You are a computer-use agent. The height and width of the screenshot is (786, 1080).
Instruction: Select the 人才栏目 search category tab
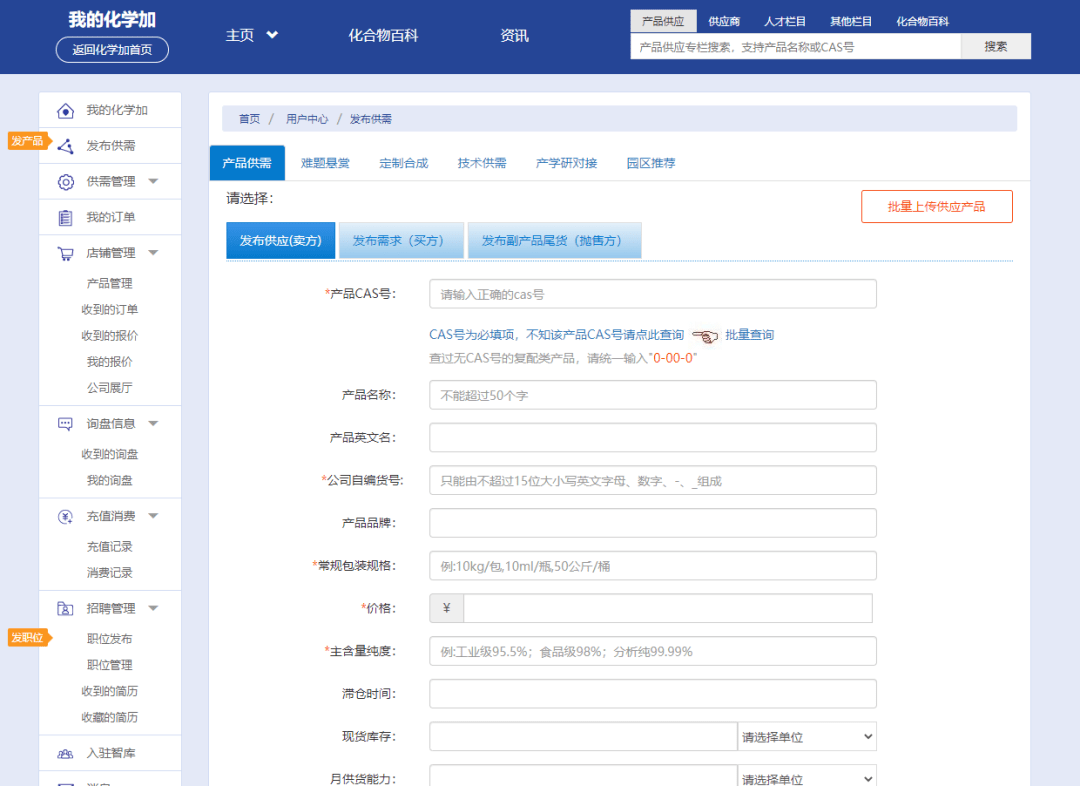[x=785, y=21]
